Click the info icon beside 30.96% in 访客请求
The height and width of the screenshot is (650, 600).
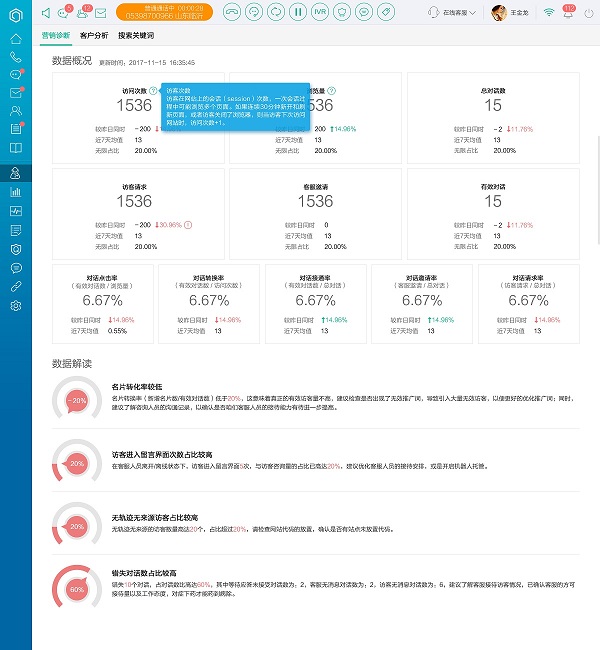click(x=187, y=225)
